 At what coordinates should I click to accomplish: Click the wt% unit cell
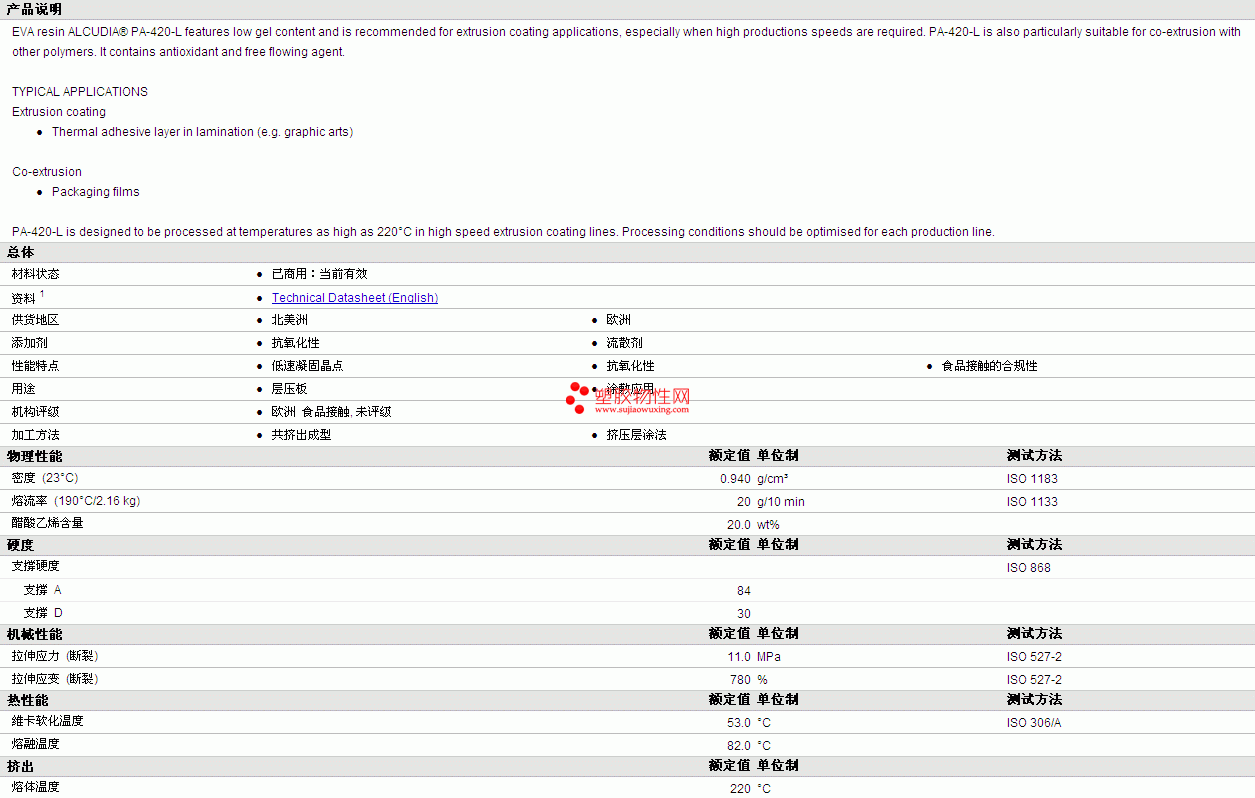[x=768, y=525]
